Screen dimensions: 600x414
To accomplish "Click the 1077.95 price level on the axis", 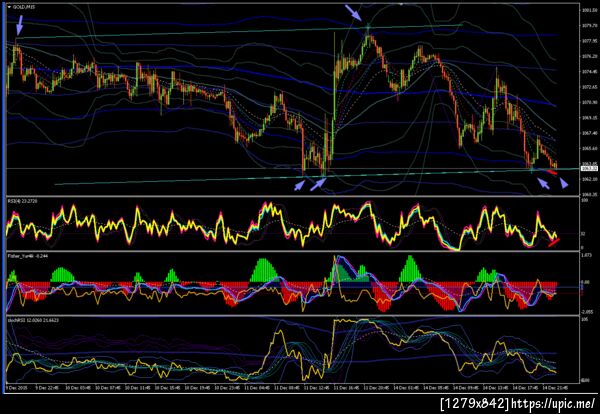I will pyautogui.click(x=589, y=41).
